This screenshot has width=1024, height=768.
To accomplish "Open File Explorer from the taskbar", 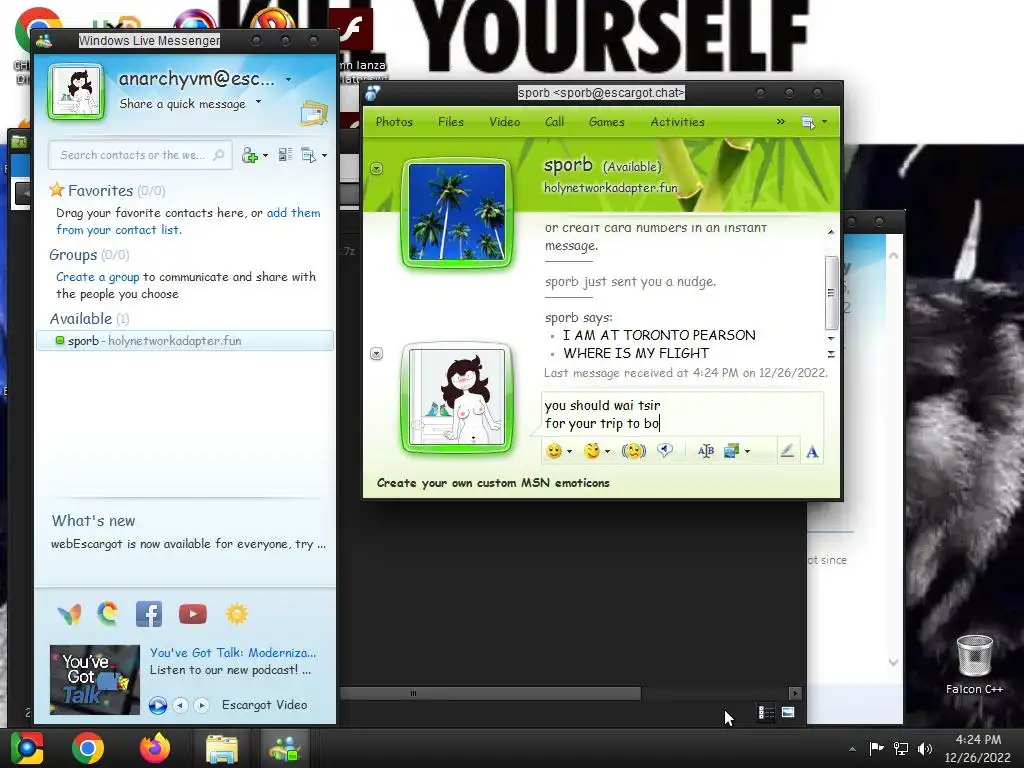I will click(x=222, y=748).
